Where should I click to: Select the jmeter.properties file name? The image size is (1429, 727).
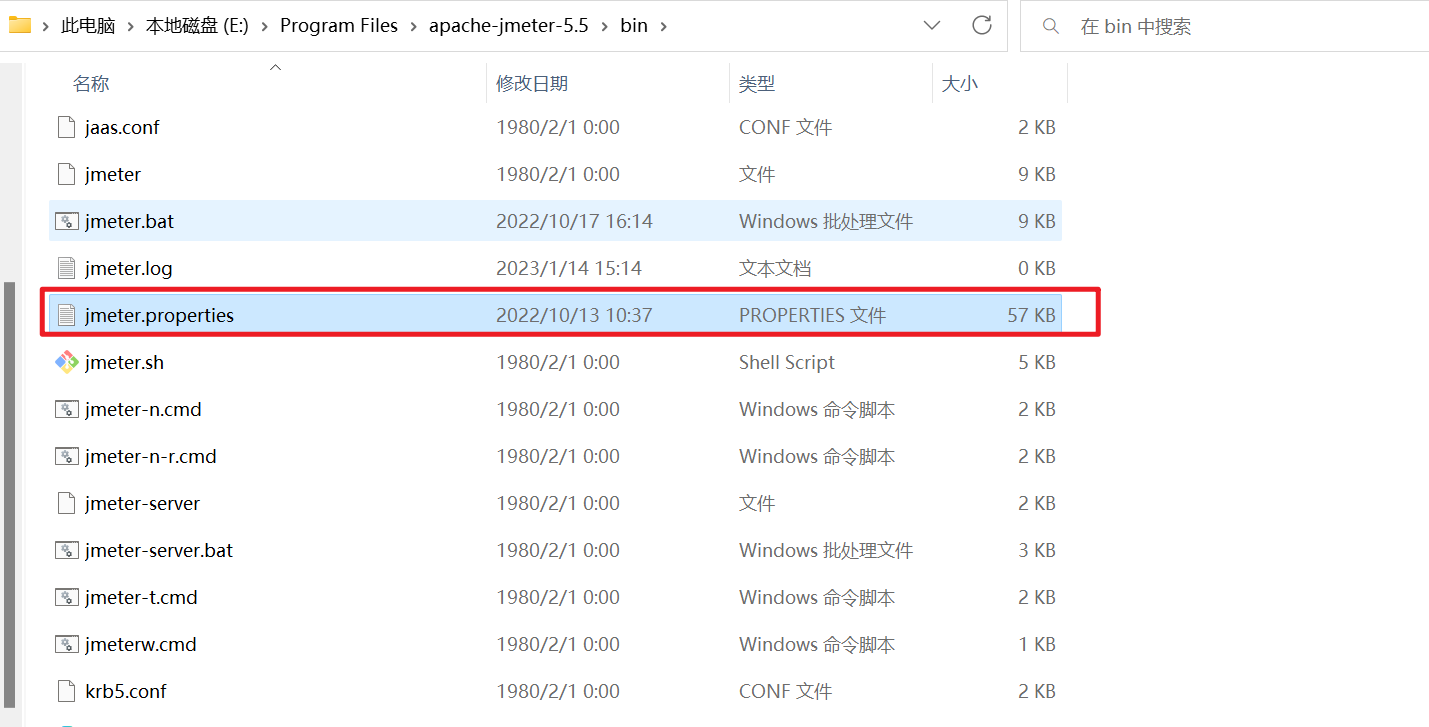[159, 315]
